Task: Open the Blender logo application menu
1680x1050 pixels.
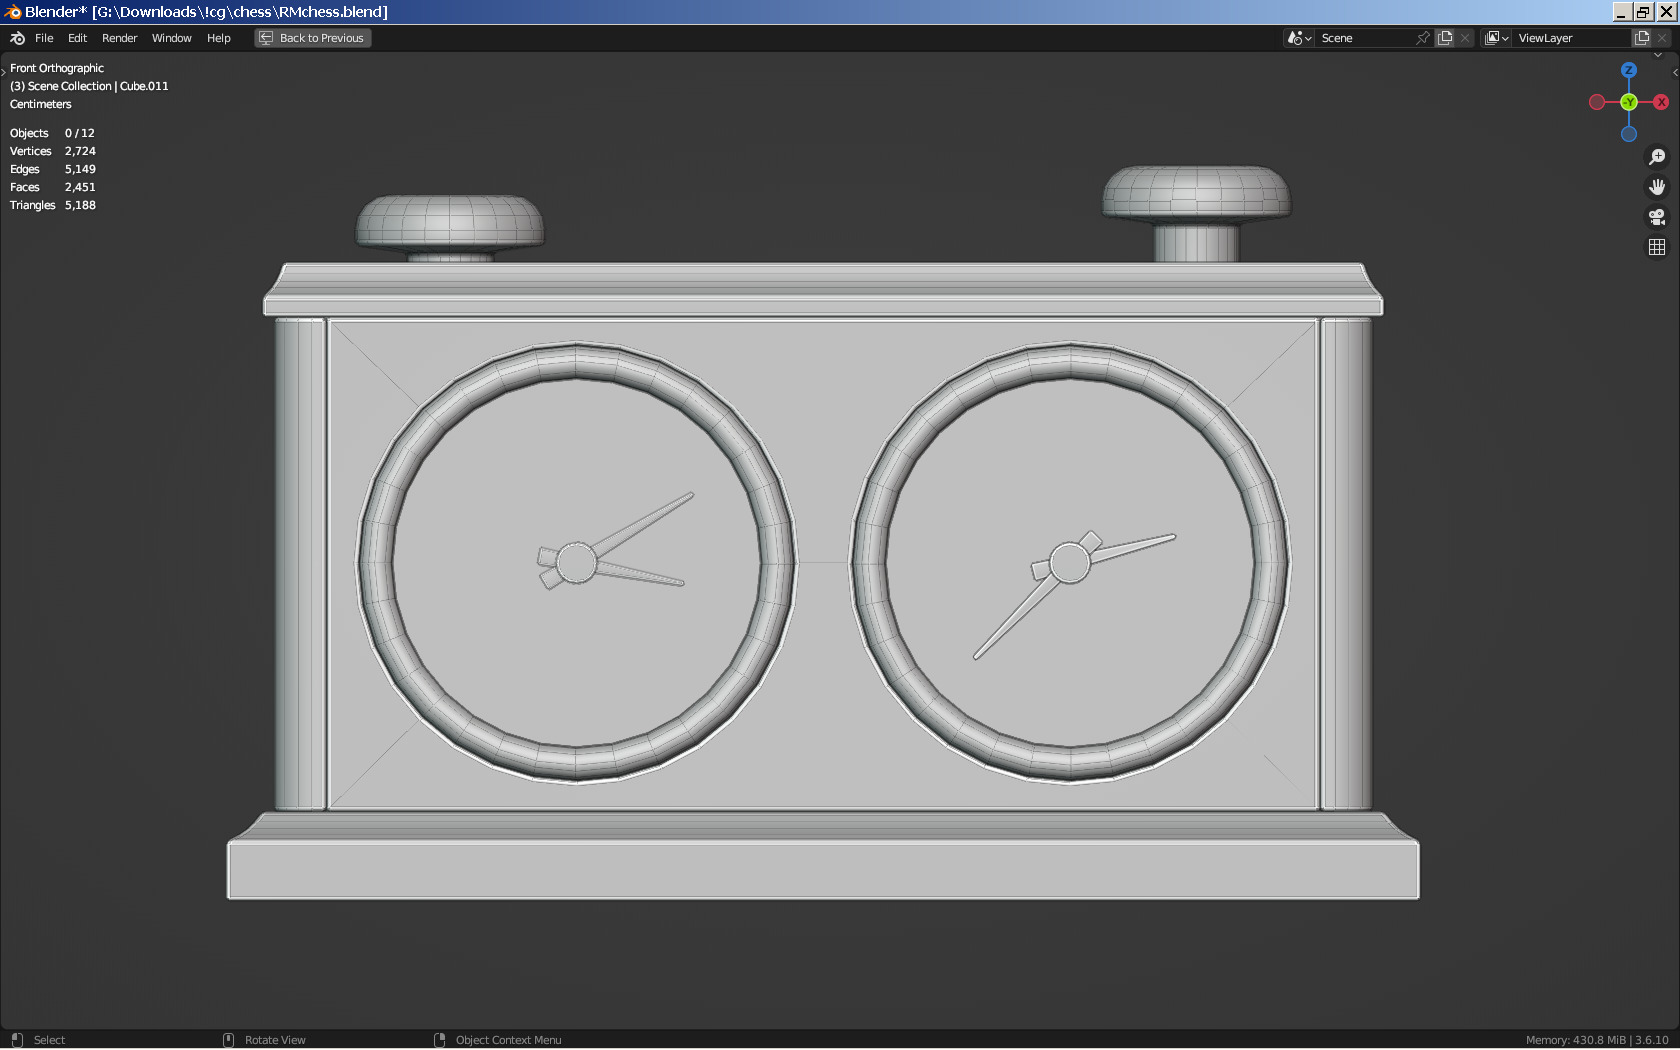Action: [17, 38]
